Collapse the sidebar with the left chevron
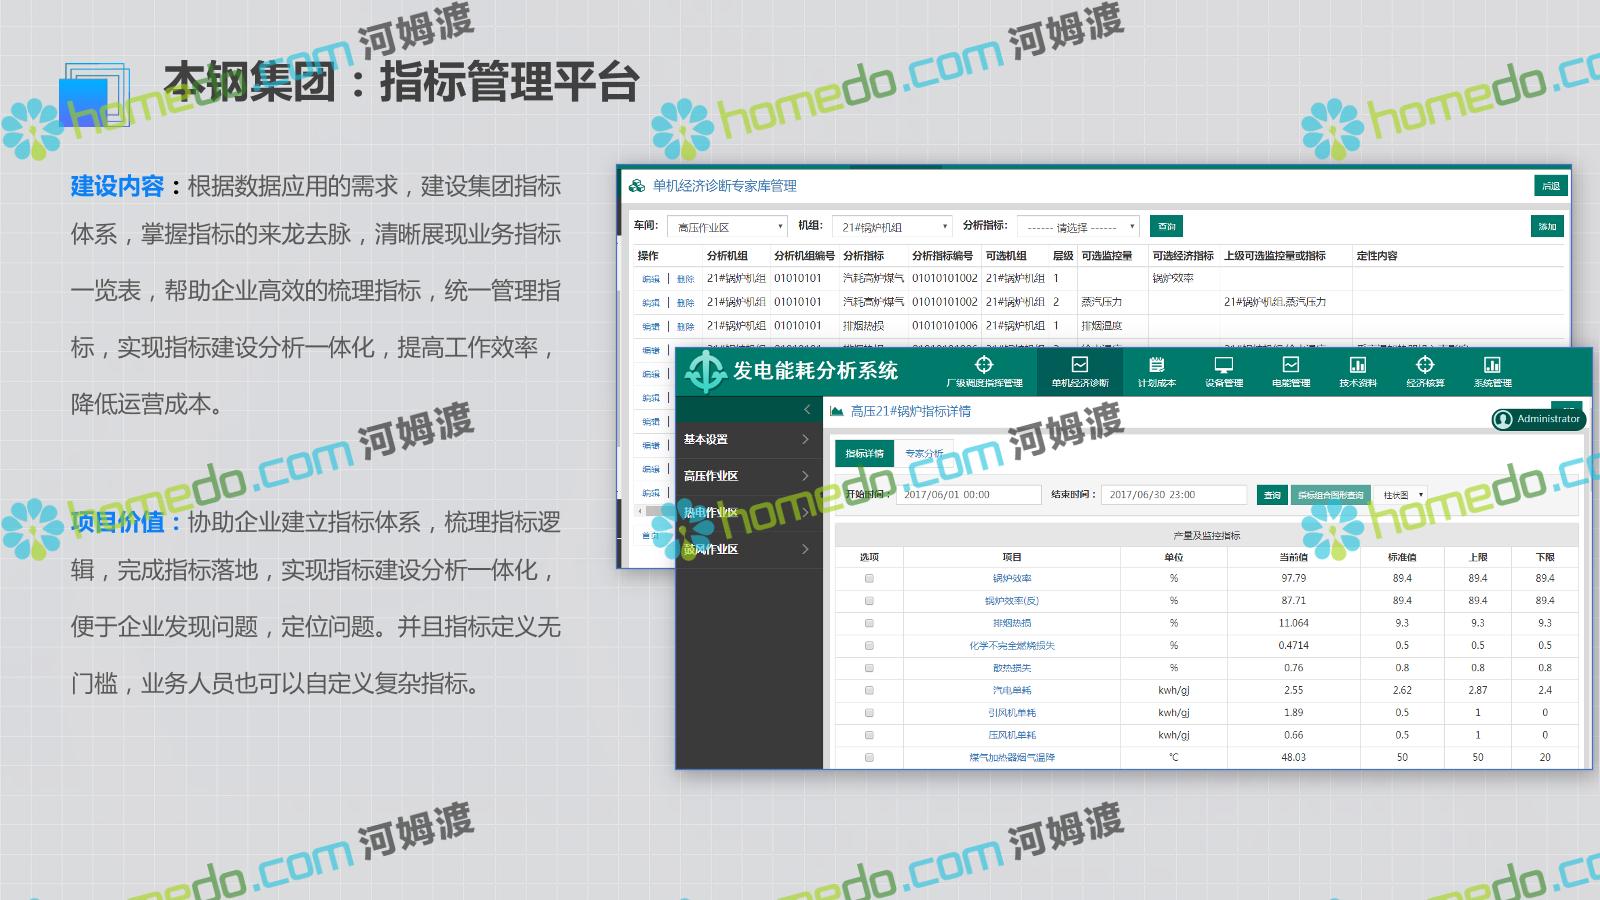Image resolution: width=1600 pixels, height=900 pixels. point(807,409)
